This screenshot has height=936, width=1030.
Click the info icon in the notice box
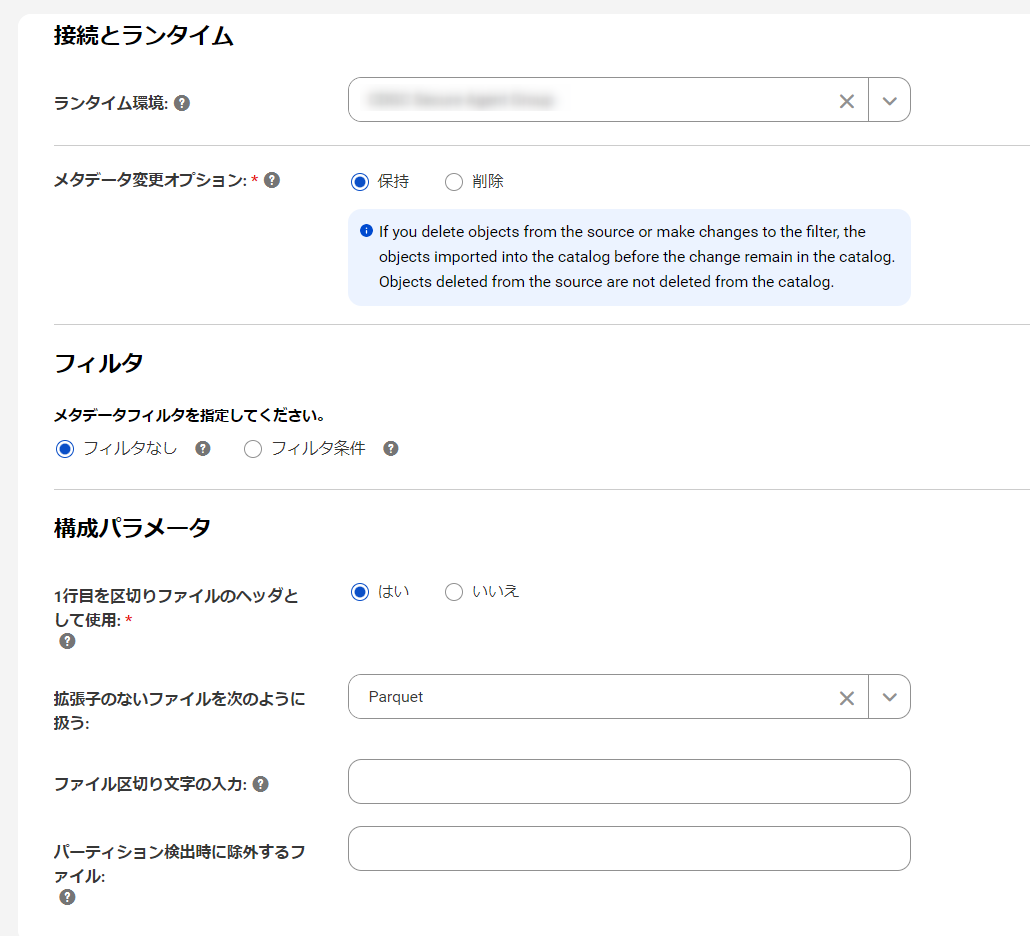pos(367,231)
